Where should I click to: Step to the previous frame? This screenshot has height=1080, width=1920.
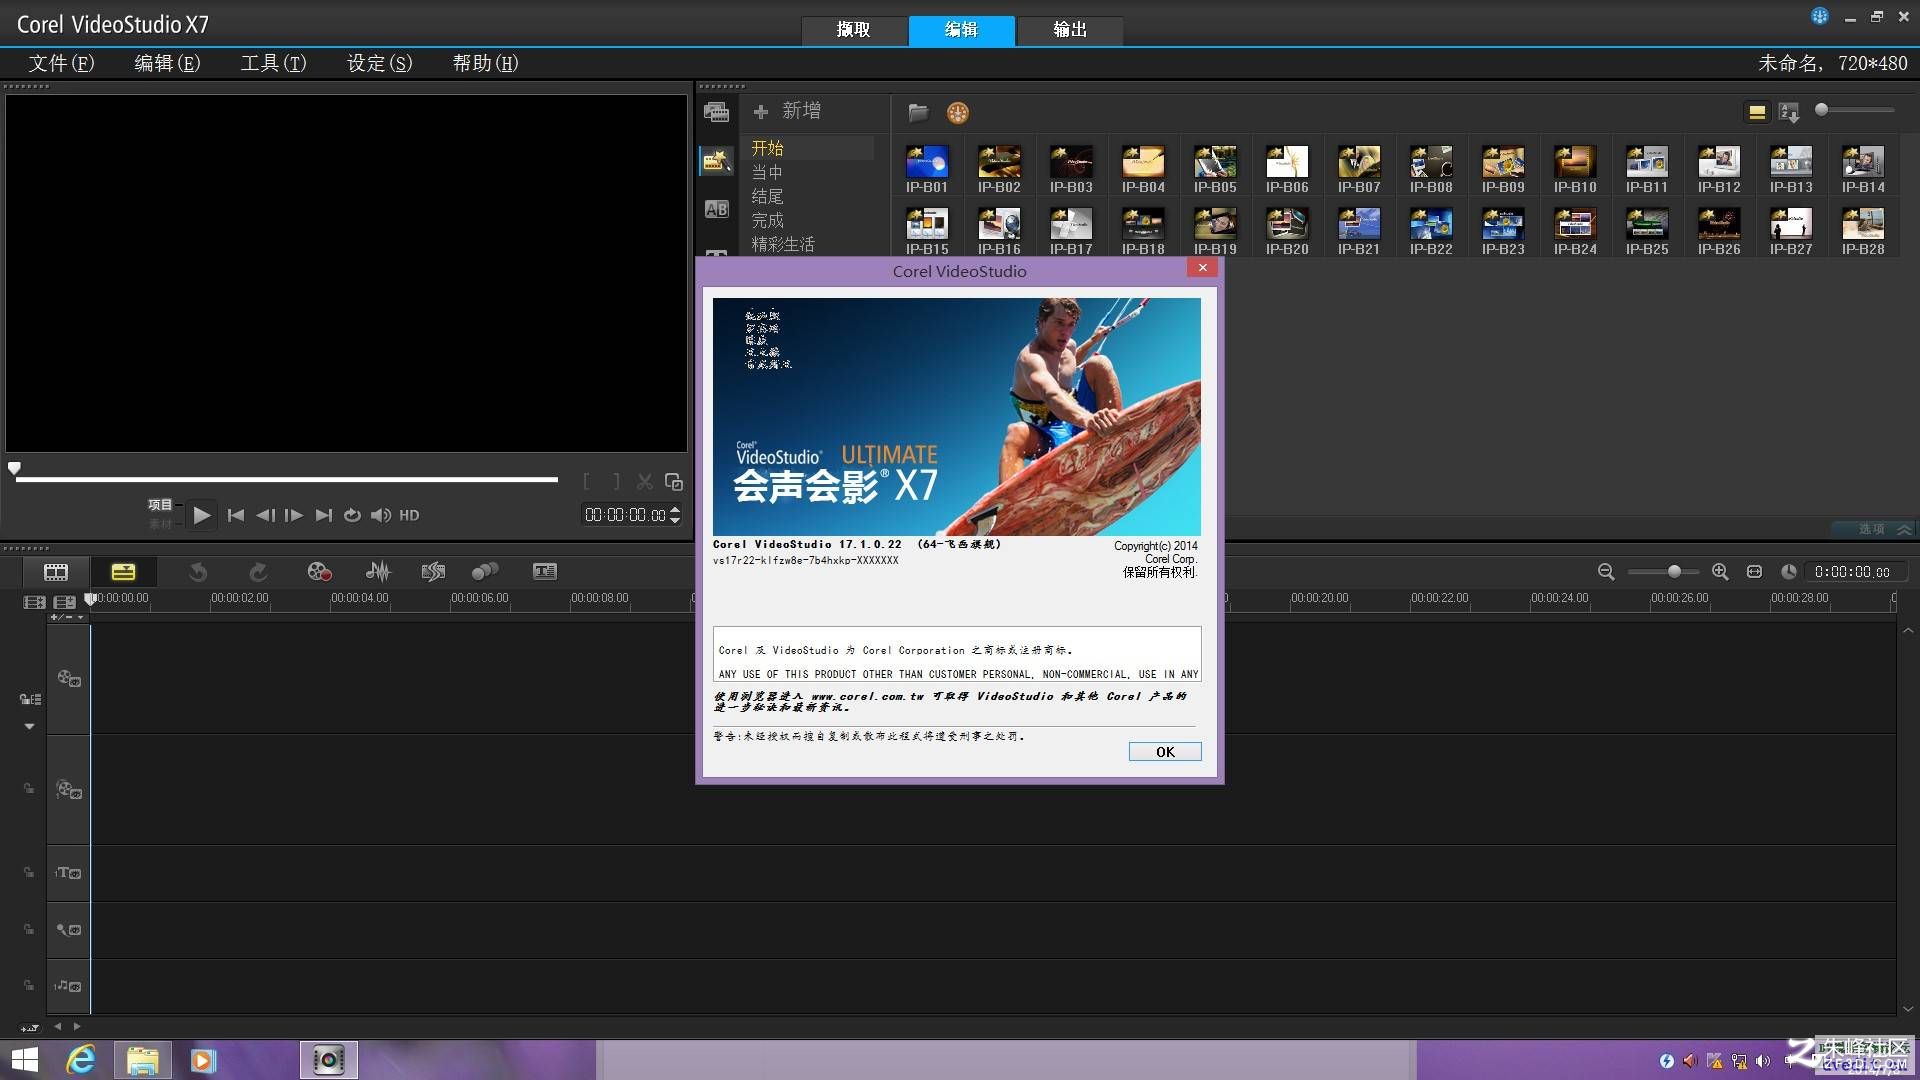coord(265,515)
